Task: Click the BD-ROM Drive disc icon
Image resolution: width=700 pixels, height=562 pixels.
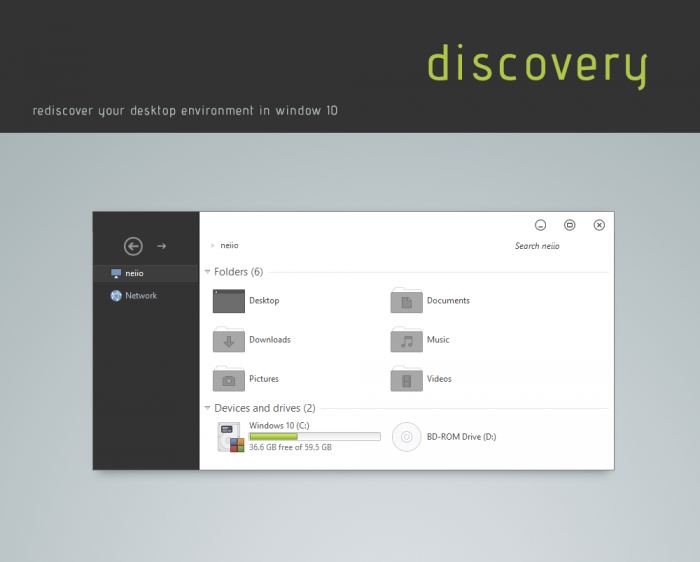Action: 406,437
